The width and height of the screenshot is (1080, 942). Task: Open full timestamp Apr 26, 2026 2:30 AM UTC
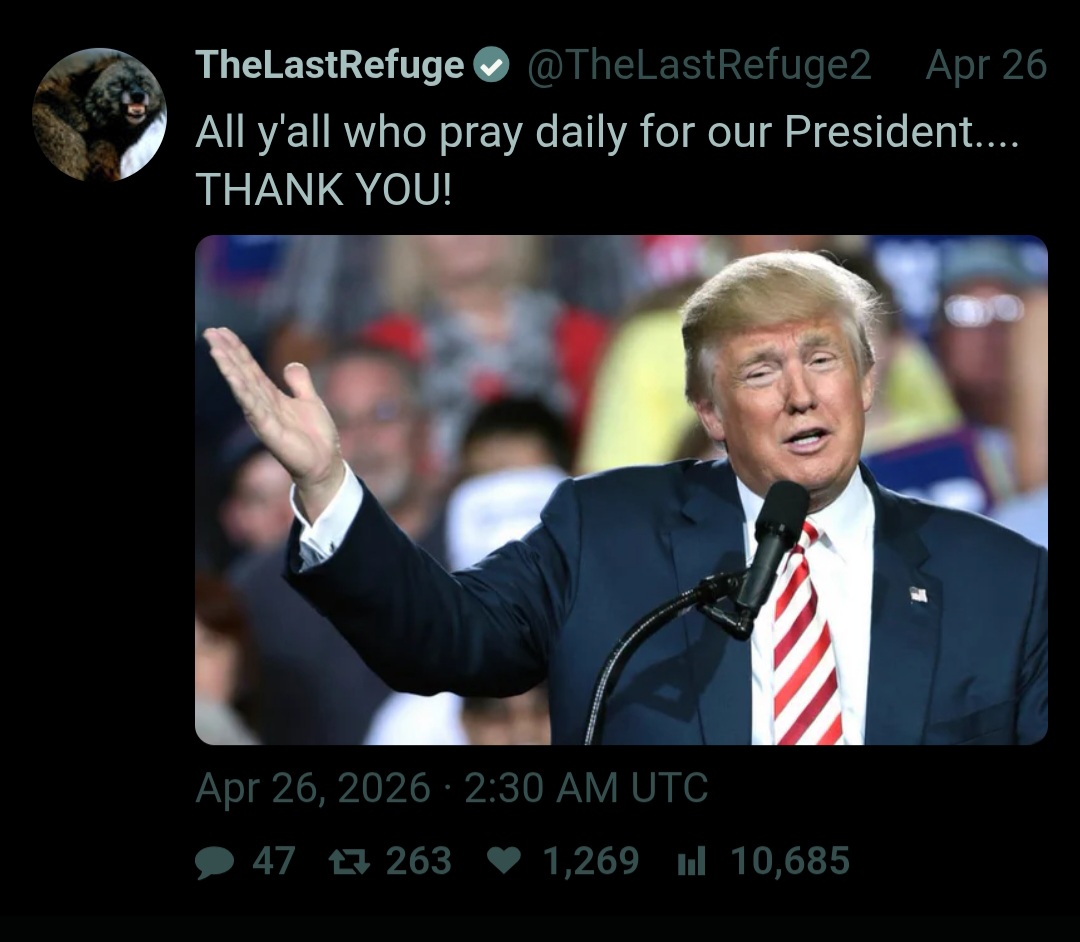click(x=452, y=788)
